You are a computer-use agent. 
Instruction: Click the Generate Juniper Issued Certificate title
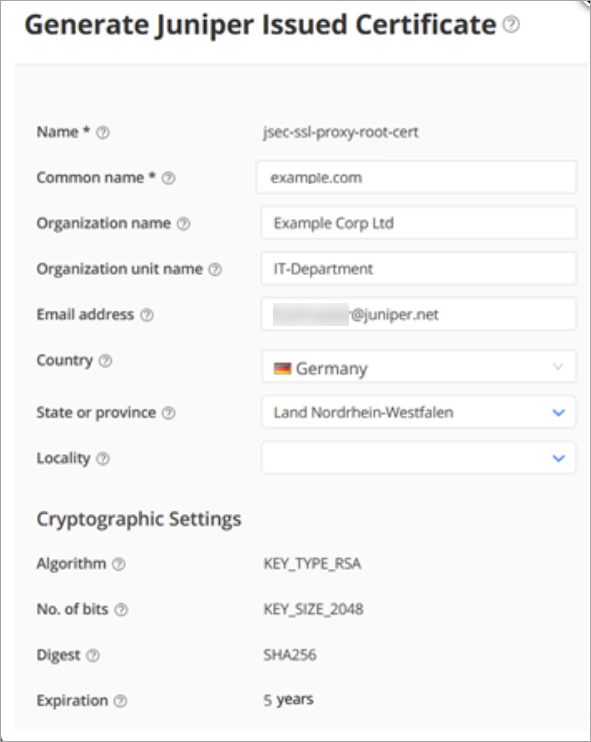[260, 25]
